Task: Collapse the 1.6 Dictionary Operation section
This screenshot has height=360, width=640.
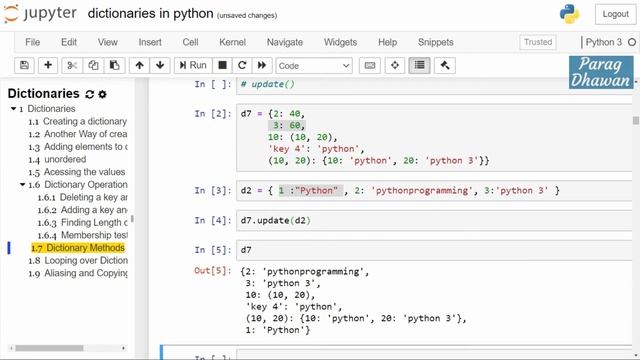Action: (22, 184)
